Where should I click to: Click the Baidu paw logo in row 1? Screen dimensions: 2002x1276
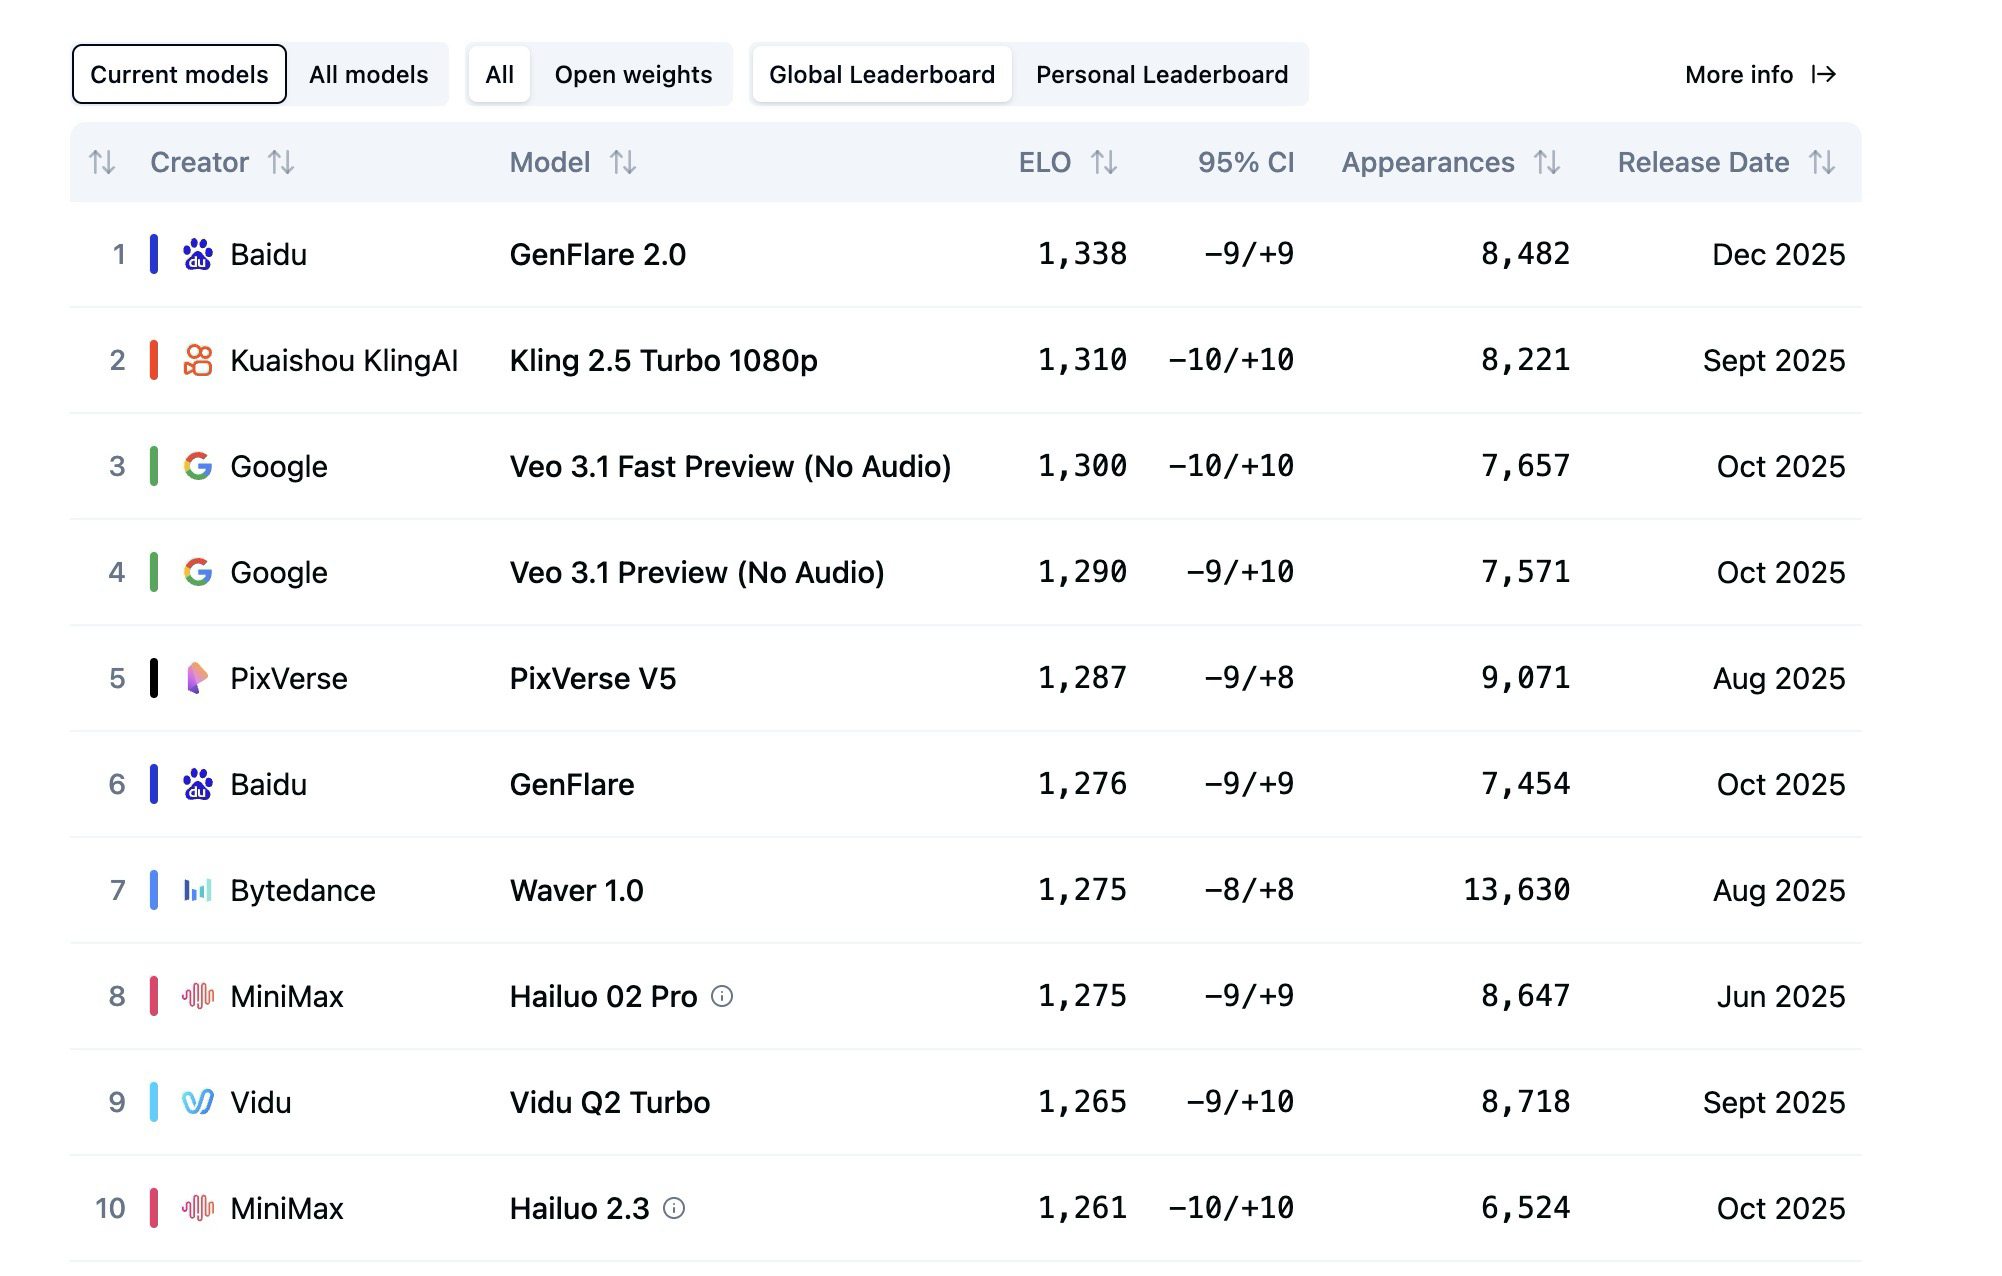tap(198, 254)
